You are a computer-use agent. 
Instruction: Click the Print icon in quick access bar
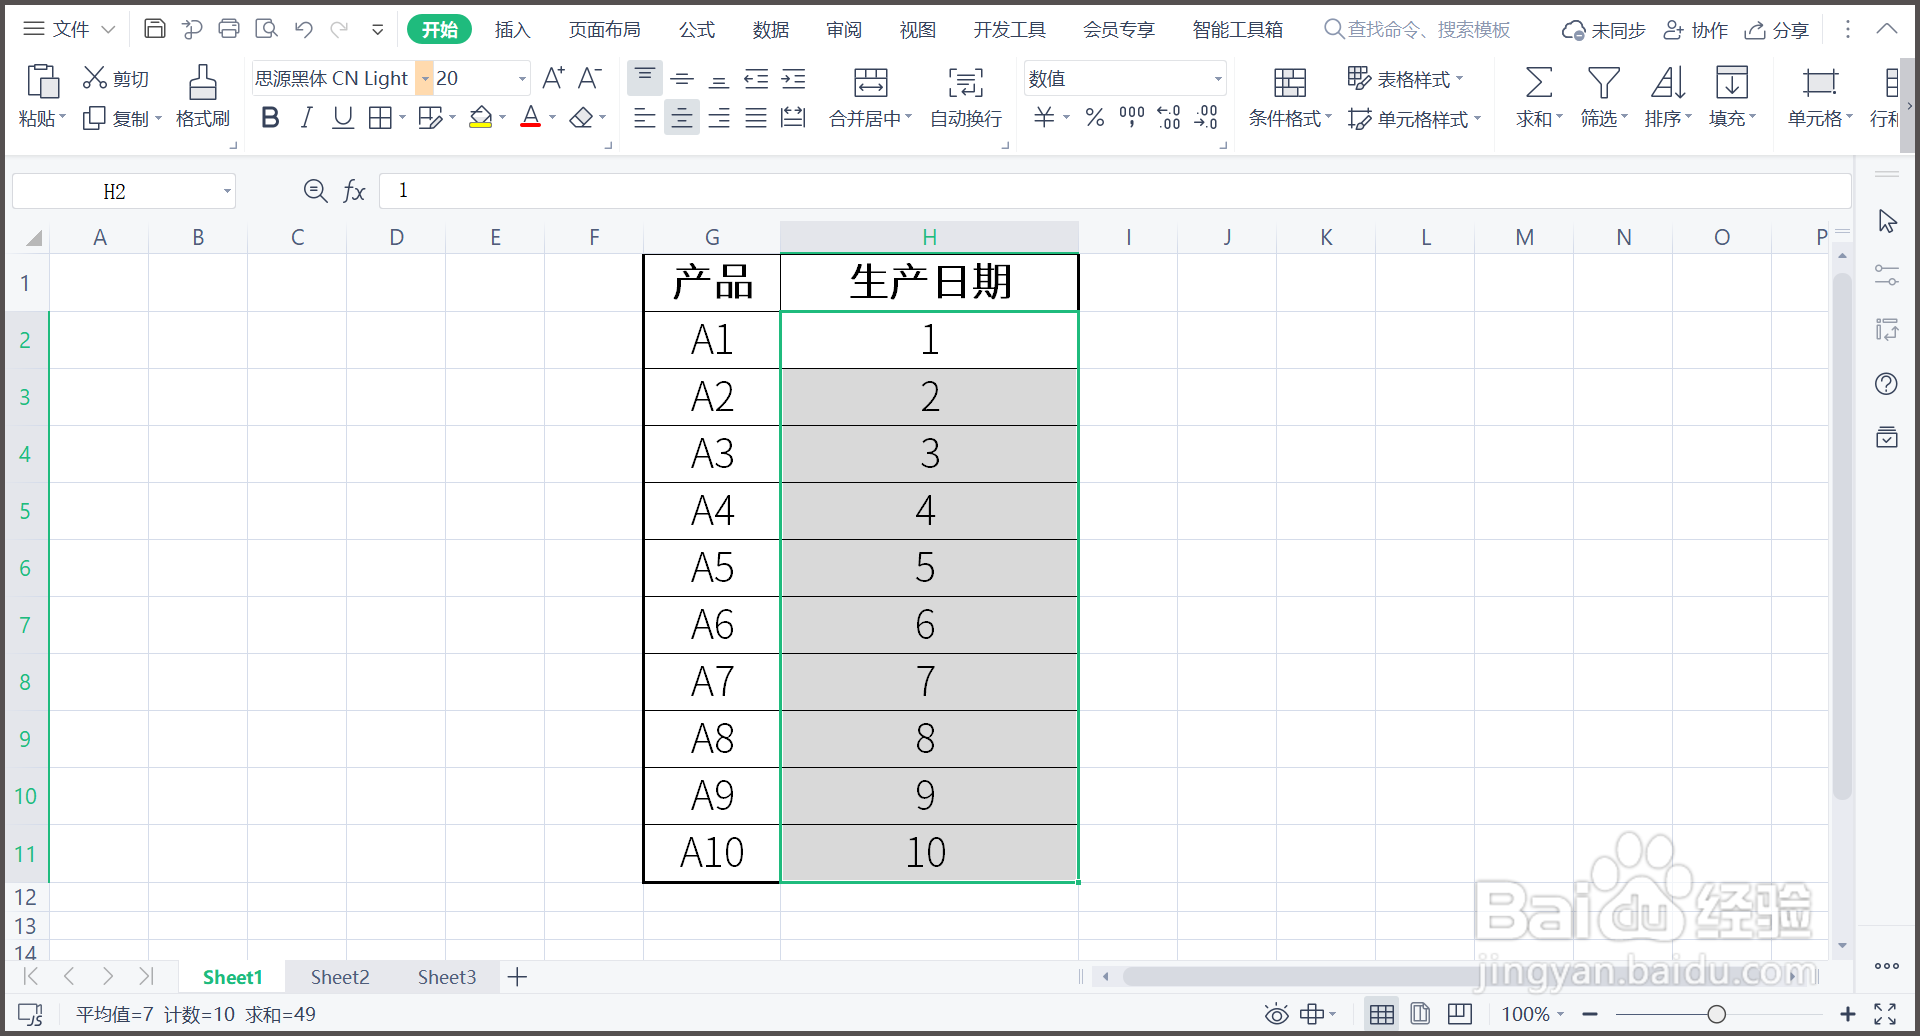pos(229,29)
